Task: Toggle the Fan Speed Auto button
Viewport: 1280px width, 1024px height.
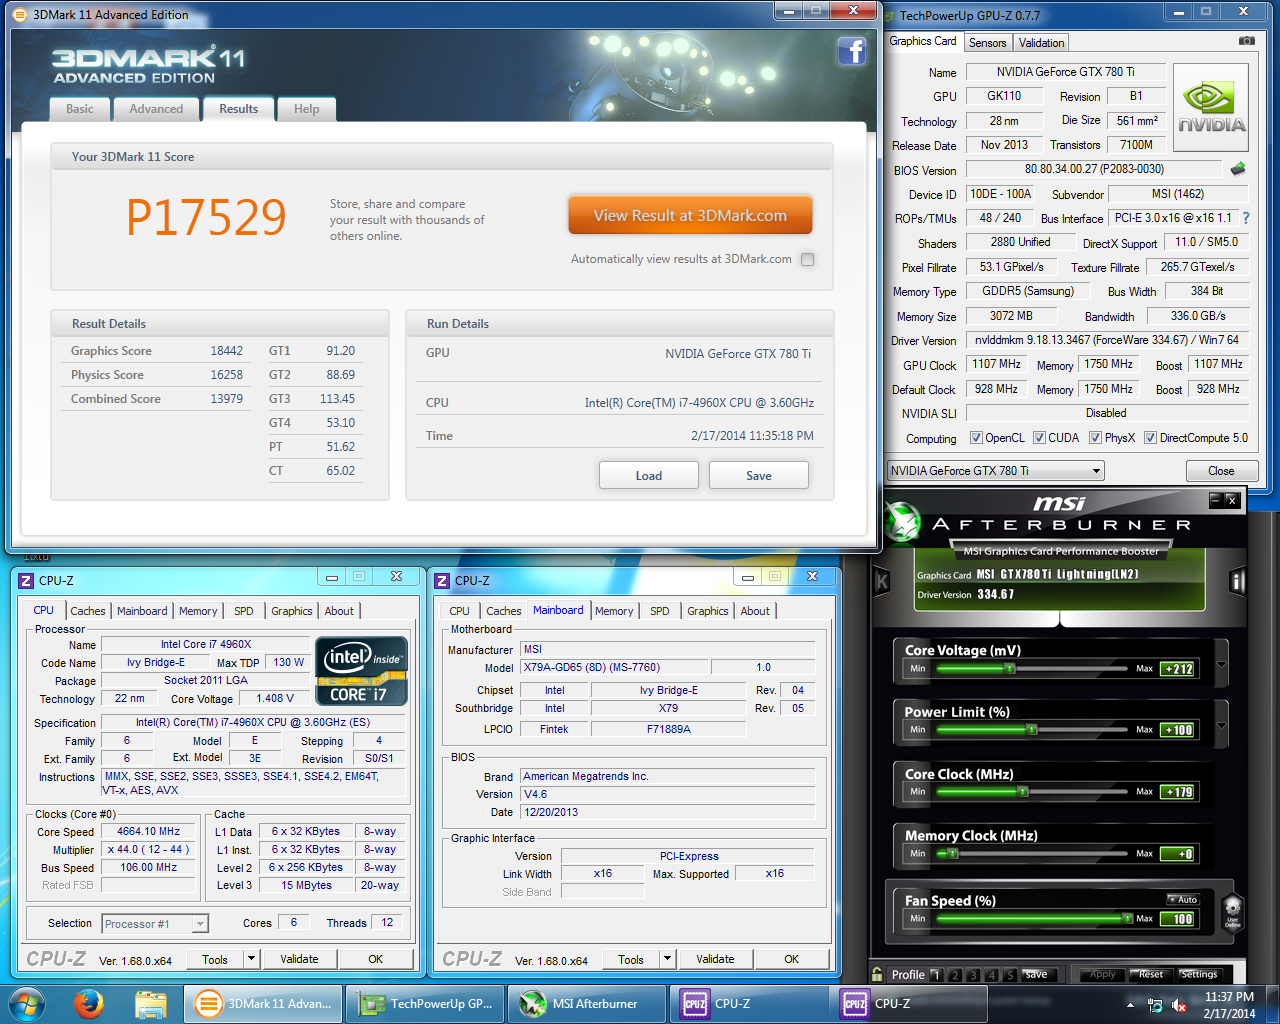Action: coord(1183,900)
